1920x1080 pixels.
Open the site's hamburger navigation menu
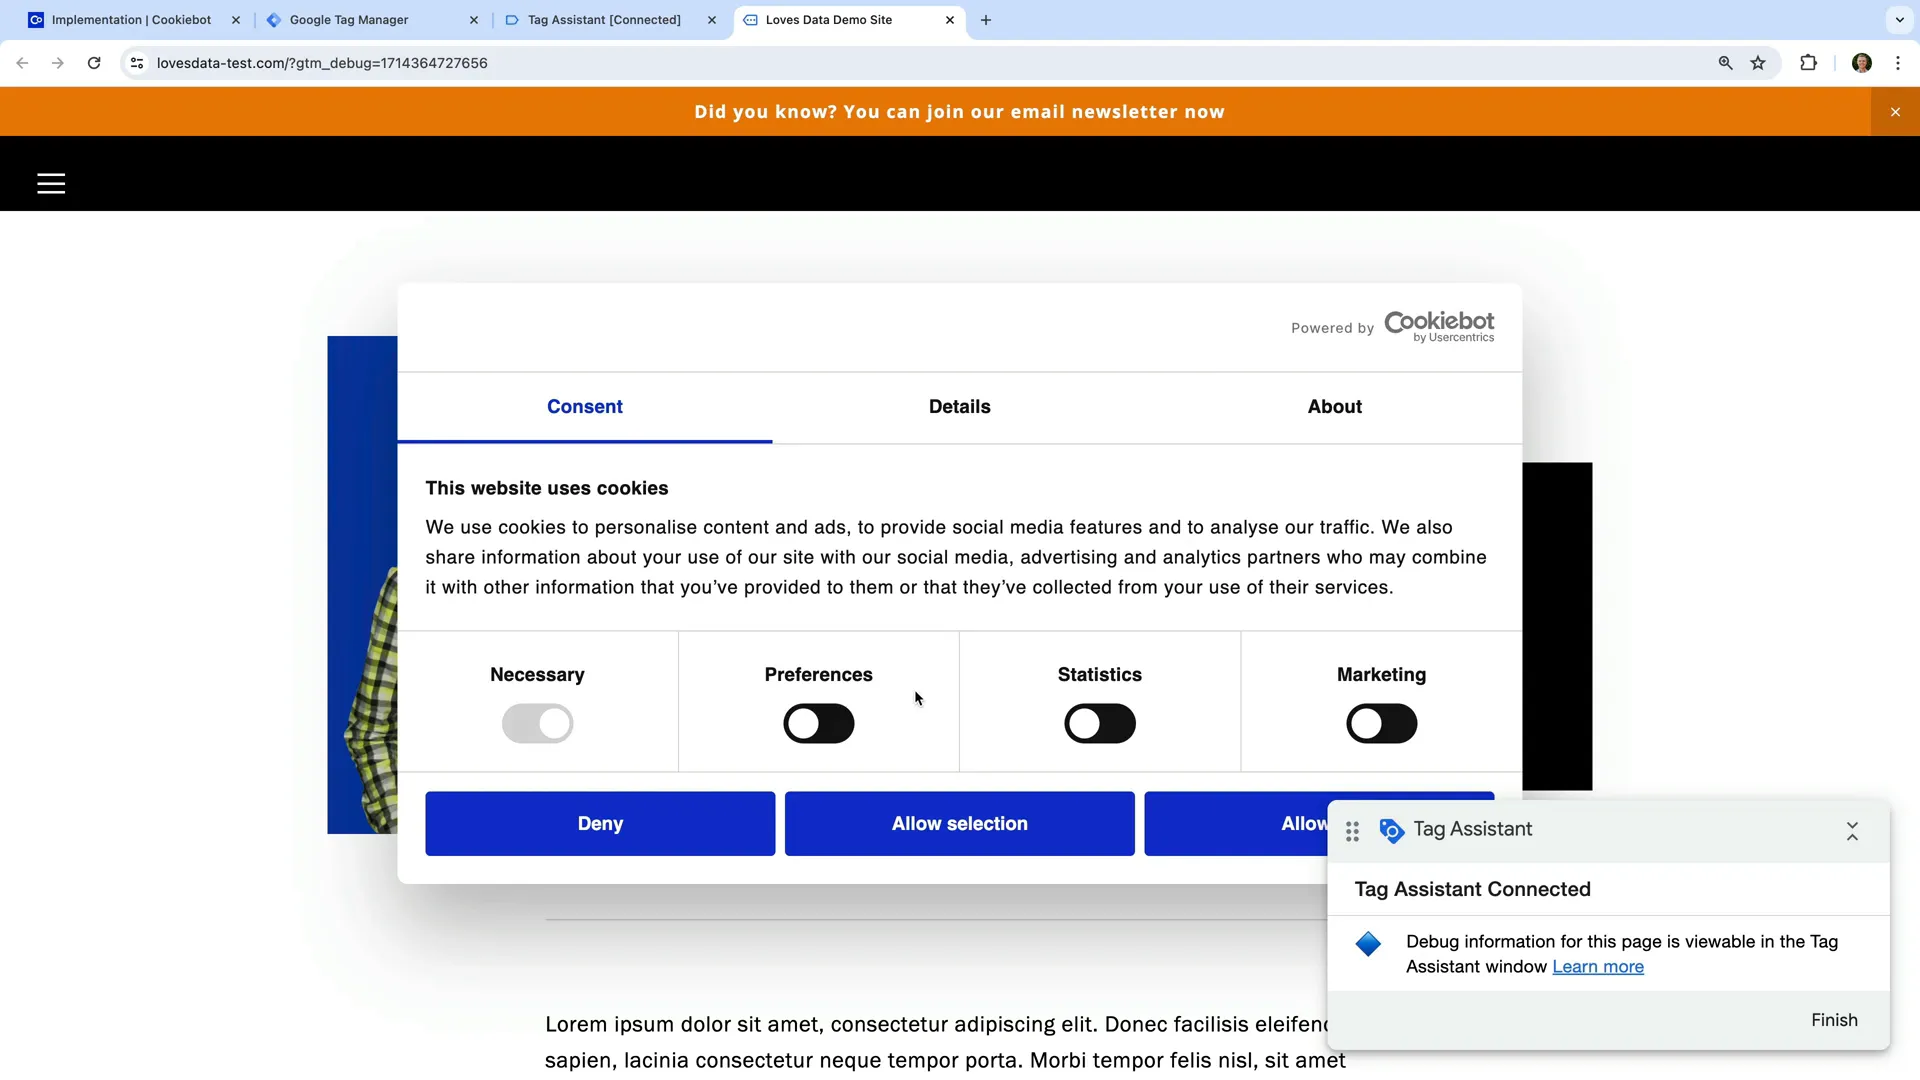[x=51, y=183]
